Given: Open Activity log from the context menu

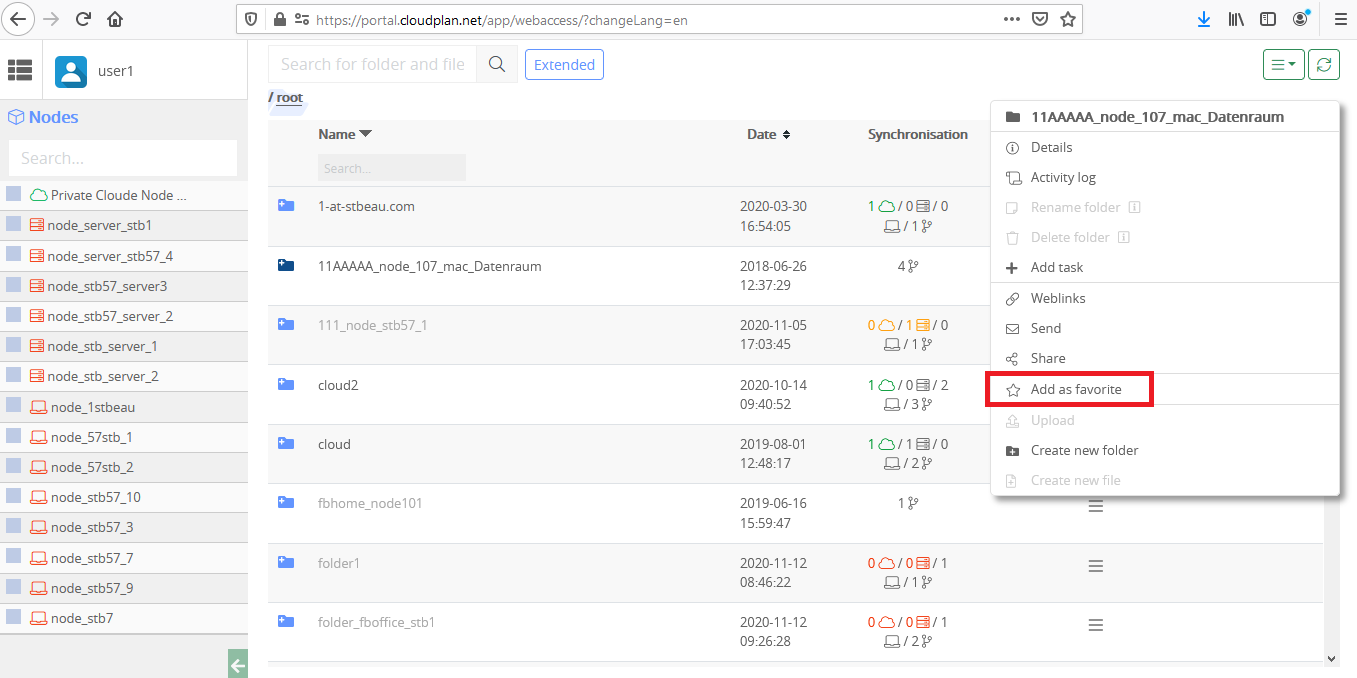Looking at the screenshot, I should [x=1063, y=177].
